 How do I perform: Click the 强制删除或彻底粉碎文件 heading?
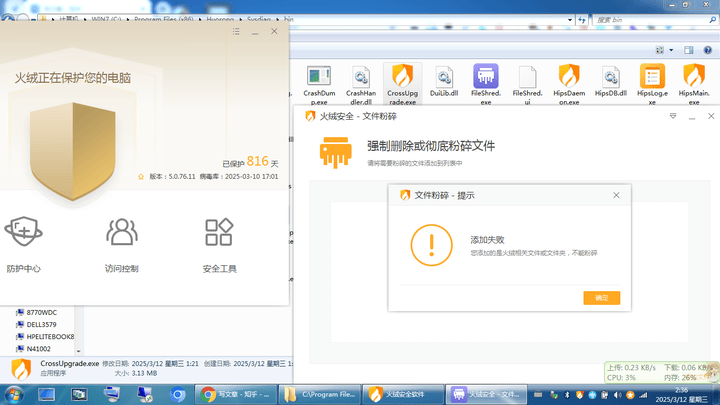click(x=431, y=146)
